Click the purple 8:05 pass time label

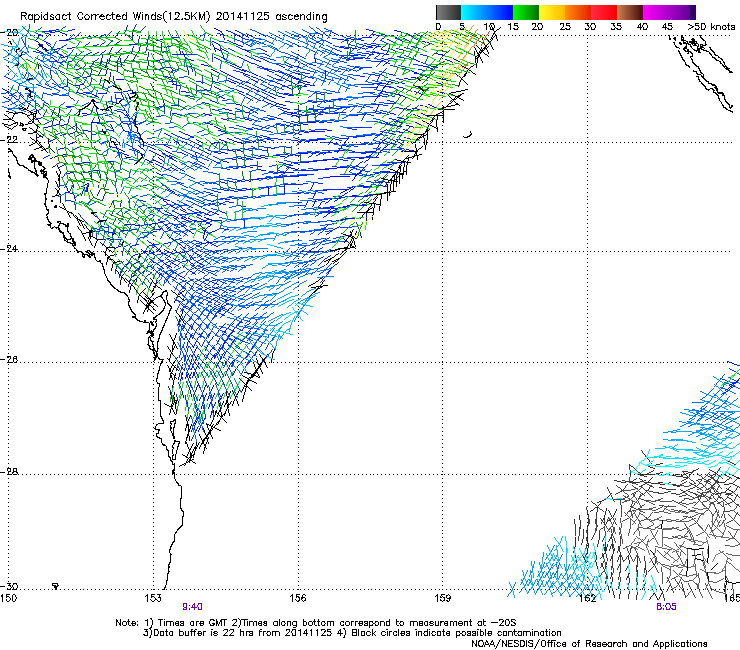(x=666, y=607)
